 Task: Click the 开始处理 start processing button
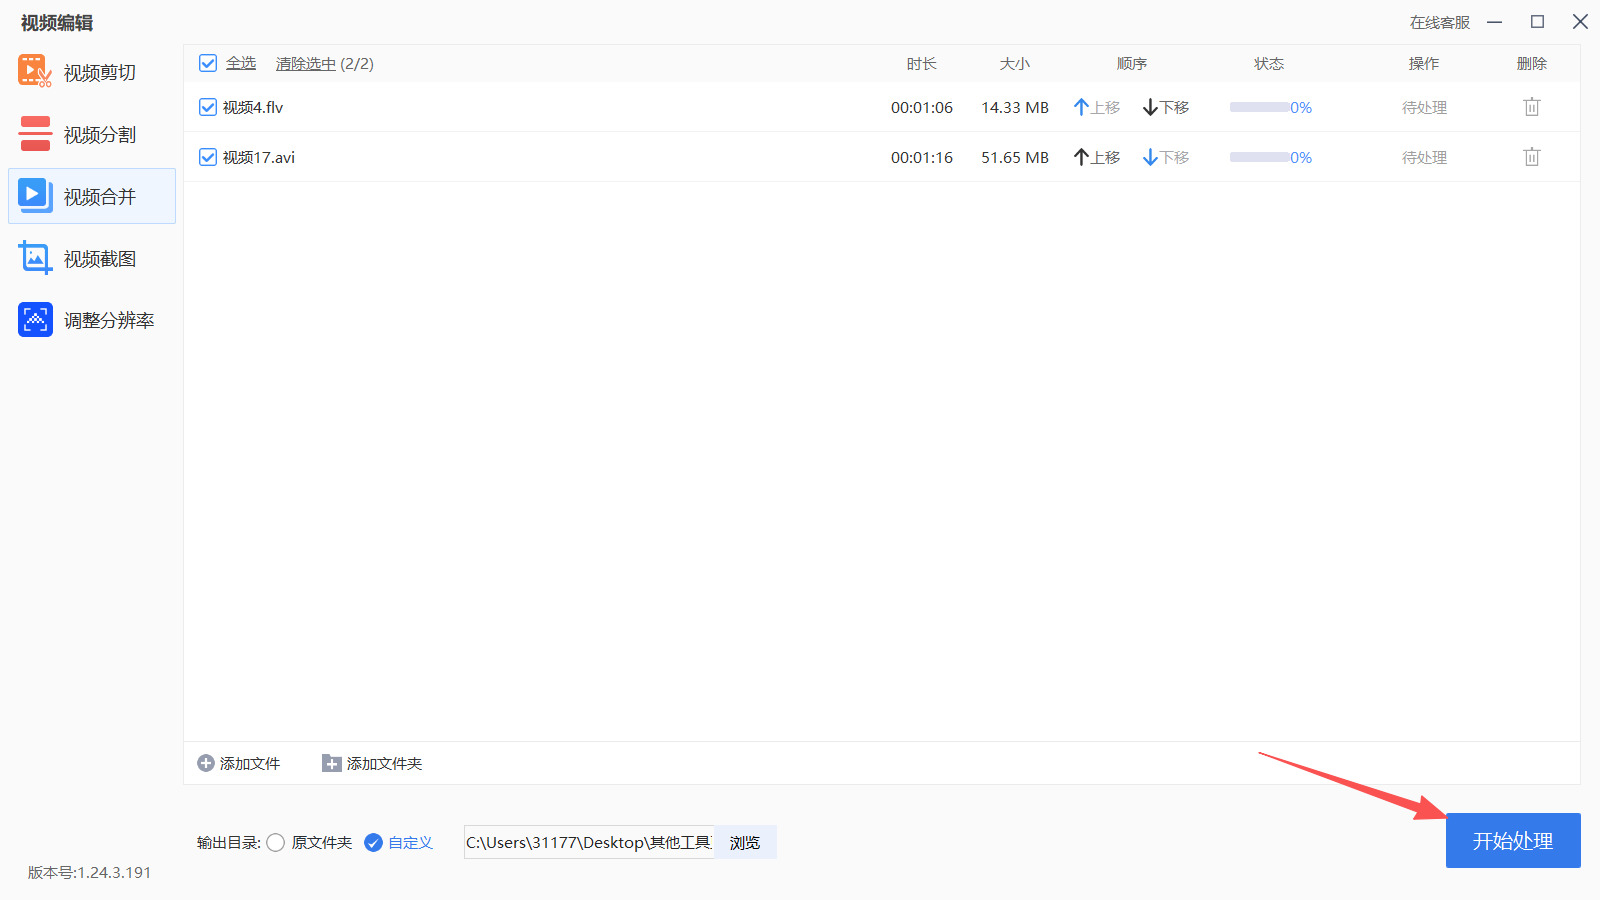coord(1512,840)
